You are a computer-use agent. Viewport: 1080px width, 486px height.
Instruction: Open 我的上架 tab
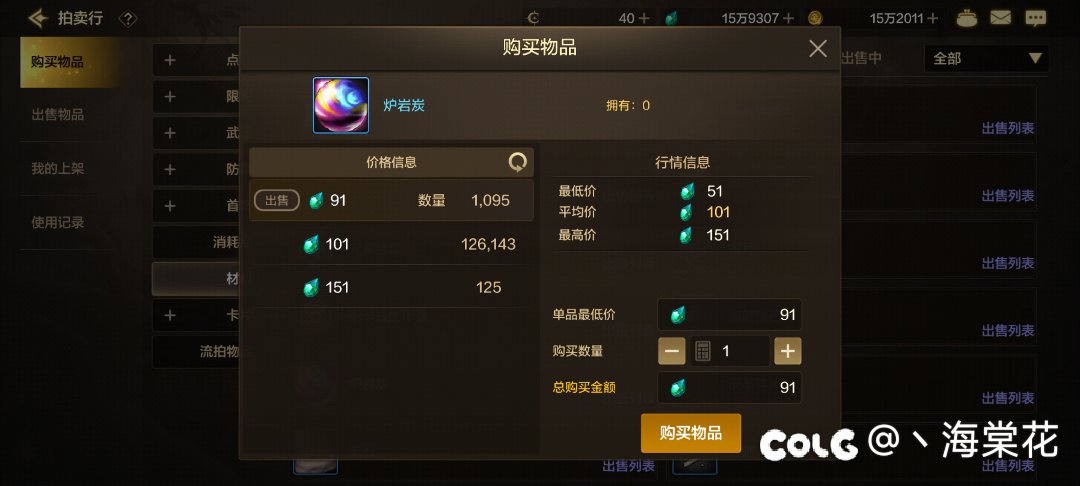58,169
